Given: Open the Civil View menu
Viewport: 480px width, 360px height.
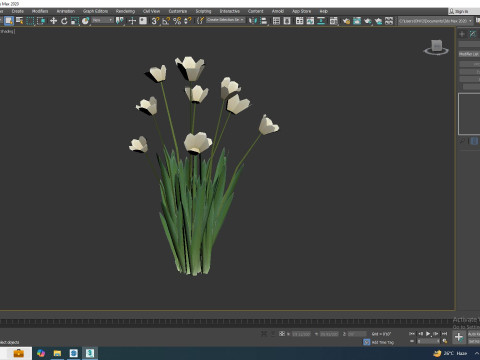Looking at the screenshot, I should pyautogui.click(x=151, y=11).
